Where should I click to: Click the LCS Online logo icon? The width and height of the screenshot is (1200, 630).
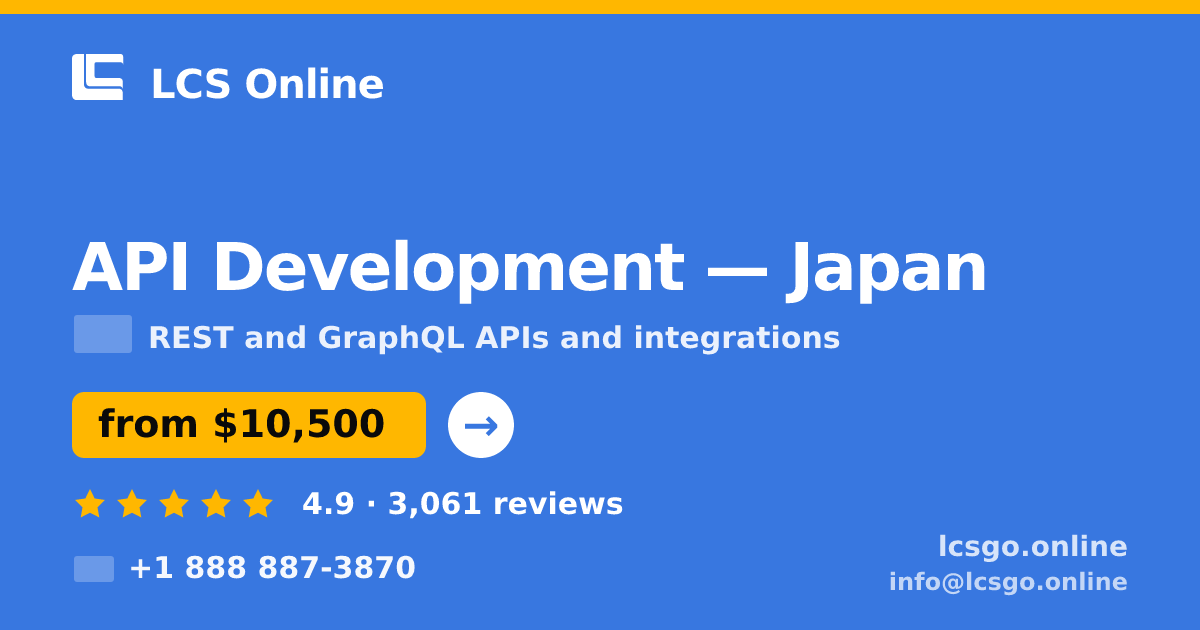[98, 77]
